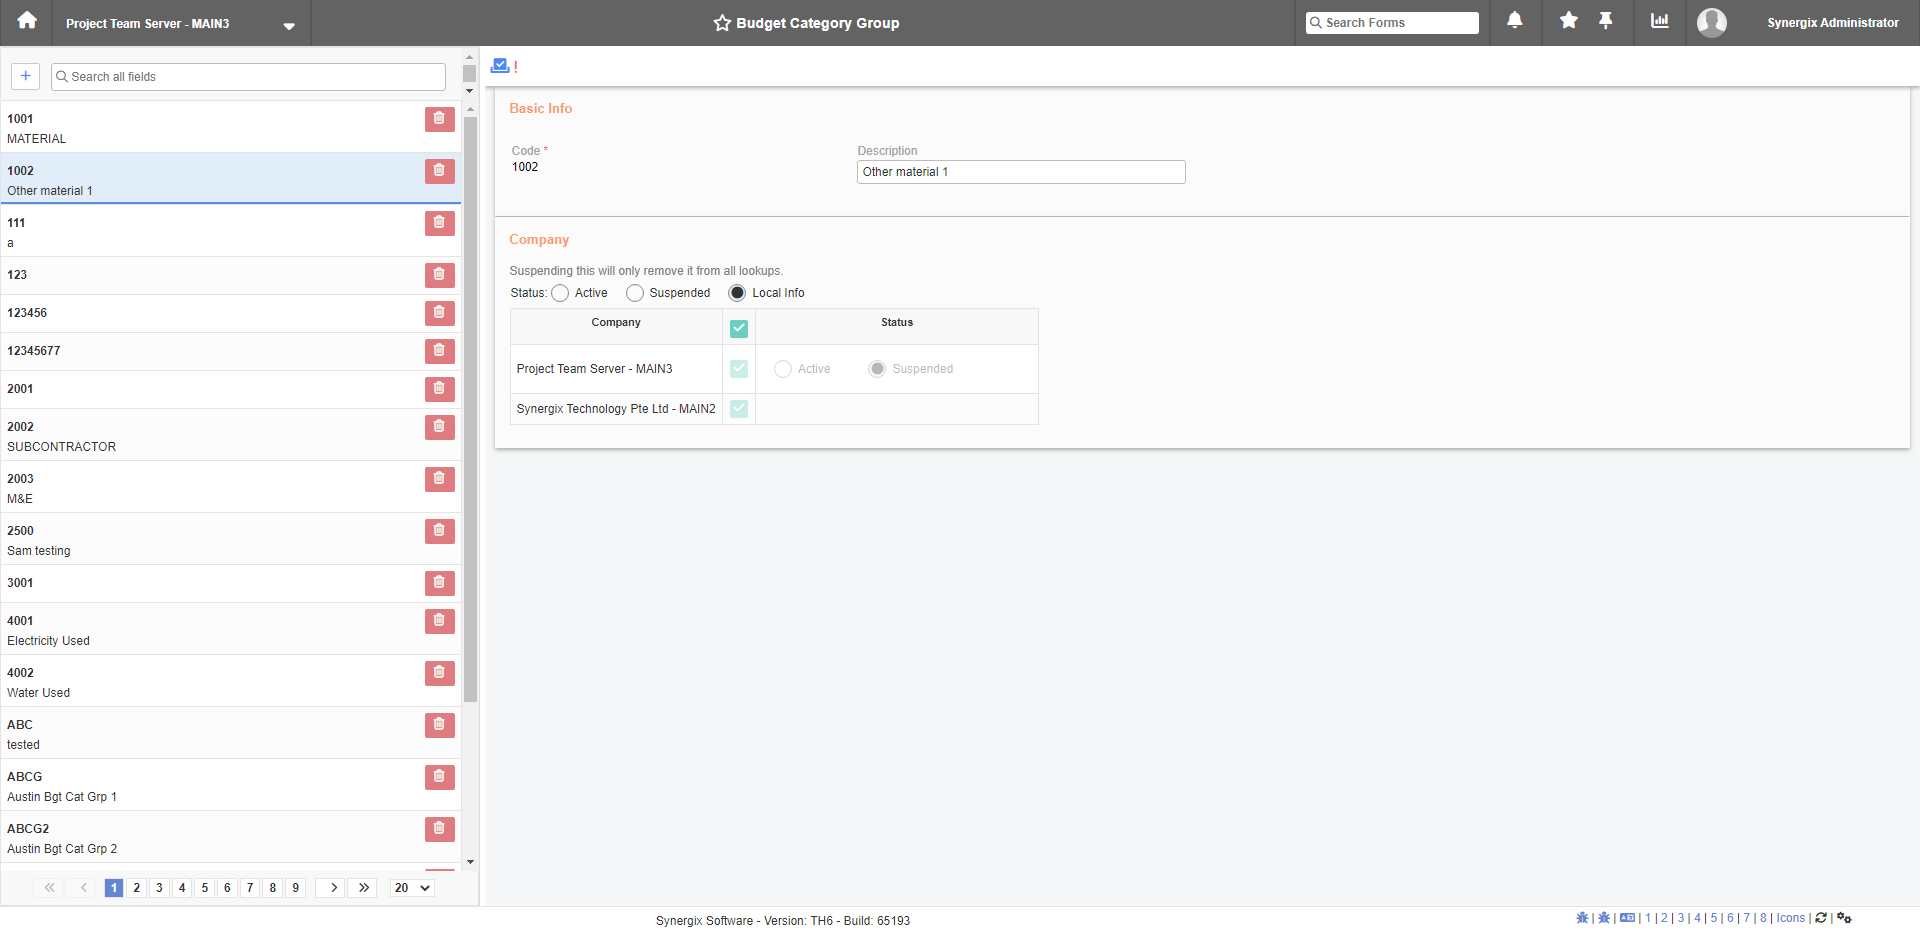1920x937 pixels.
Task: Click the save icon above Basic Info
Action: click(x=500, y=65)
